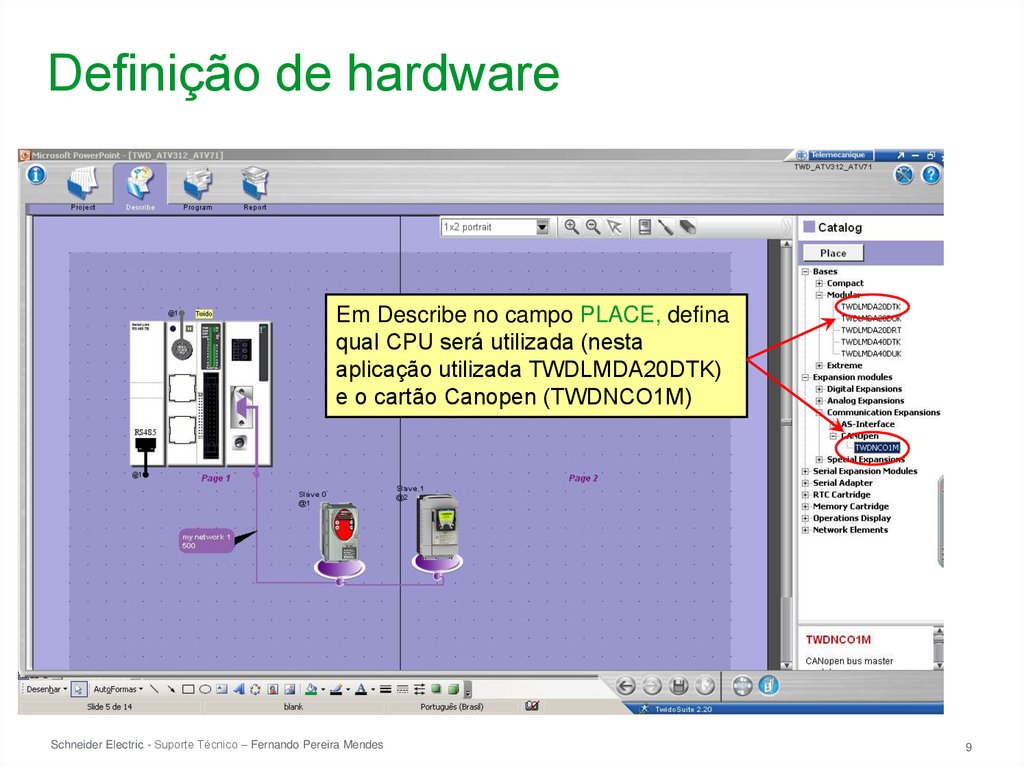Select the Zoom In magnifier tool

[x=572, y=227]
